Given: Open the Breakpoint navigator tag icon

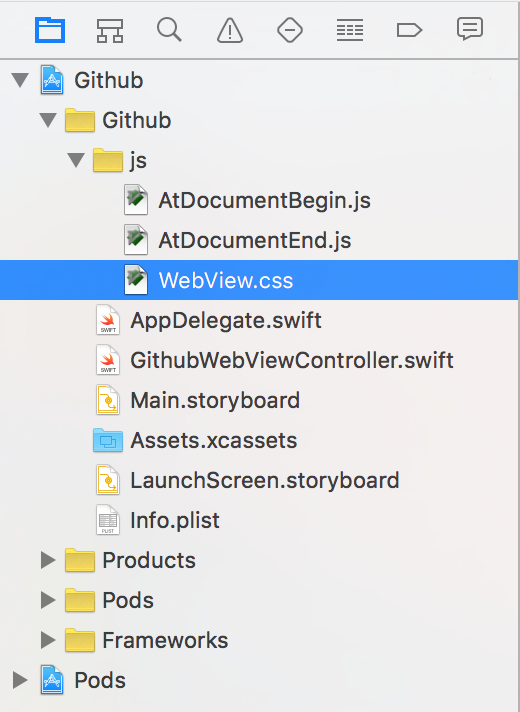Looking at the screenshot, I should pyautogui.click(x=409, y=30).
